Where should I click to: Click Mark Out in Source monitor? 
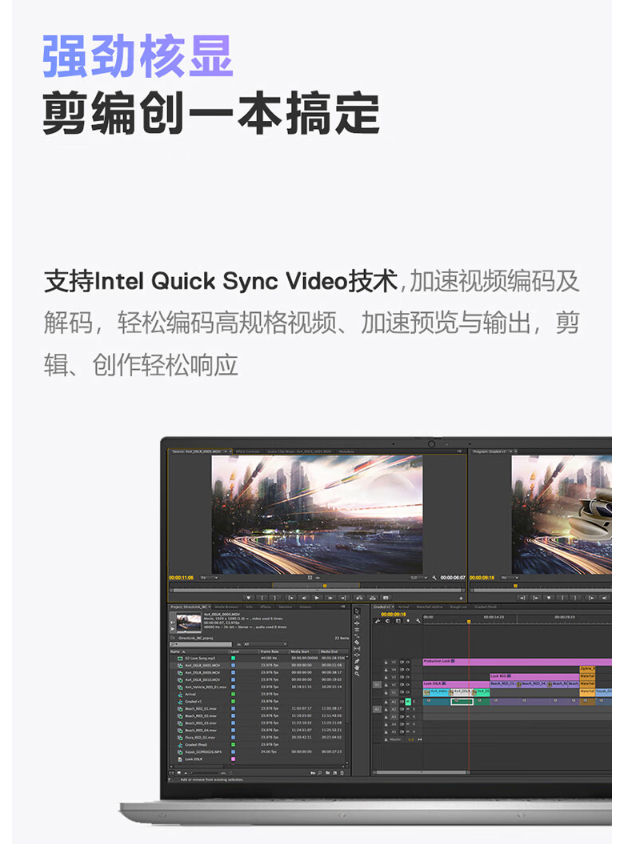pyautogui.click(x=275, y=597)
